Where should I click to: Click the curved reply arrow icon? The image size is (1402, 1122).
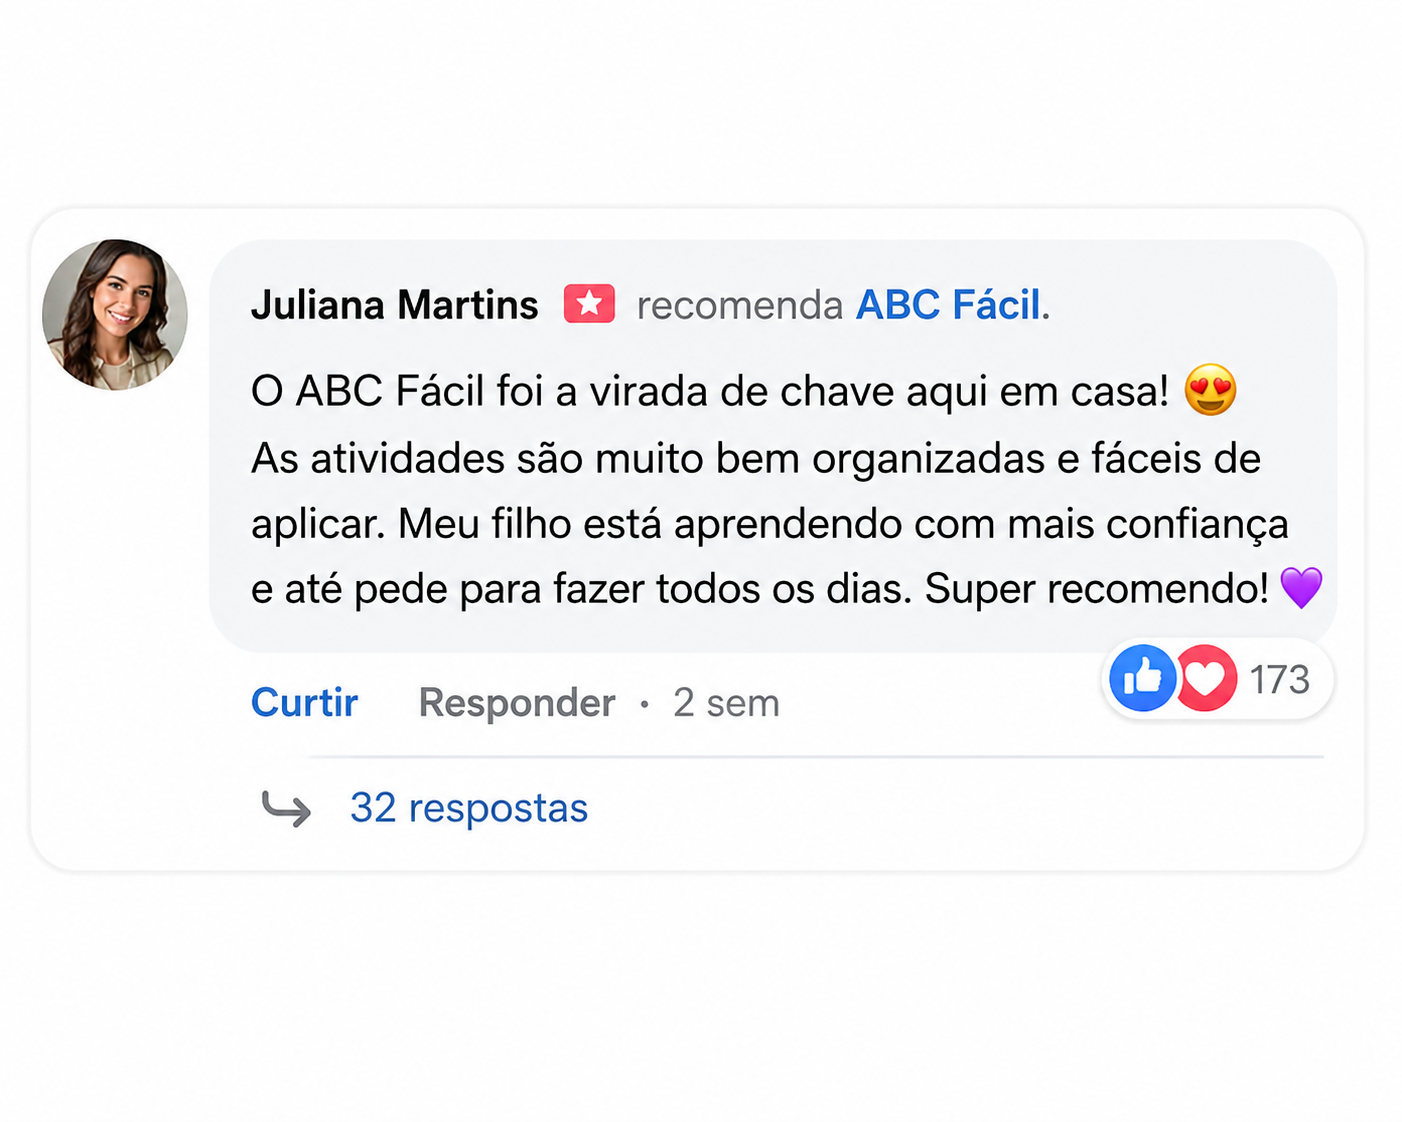tap(286, 808)
